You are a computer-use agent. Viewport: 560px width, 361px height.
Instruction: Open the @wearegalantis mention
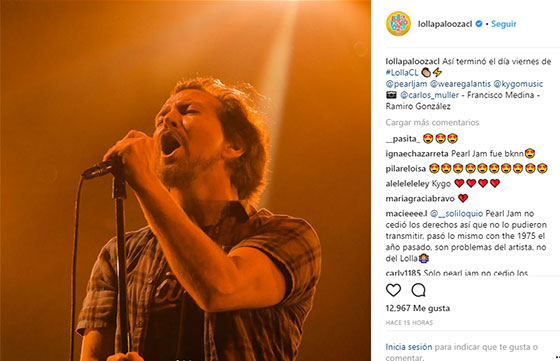(460, 84)
